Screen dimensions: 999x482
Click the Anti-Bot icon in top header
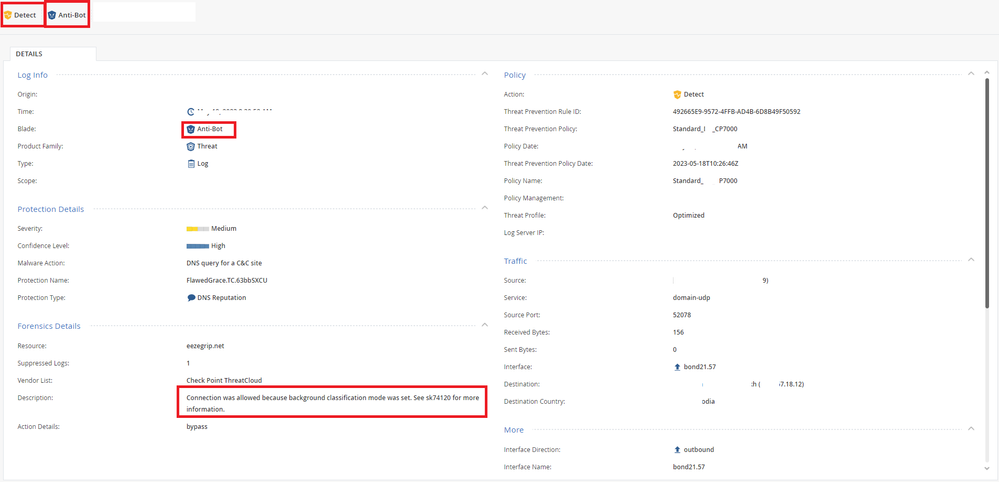(x=52, y=15)
